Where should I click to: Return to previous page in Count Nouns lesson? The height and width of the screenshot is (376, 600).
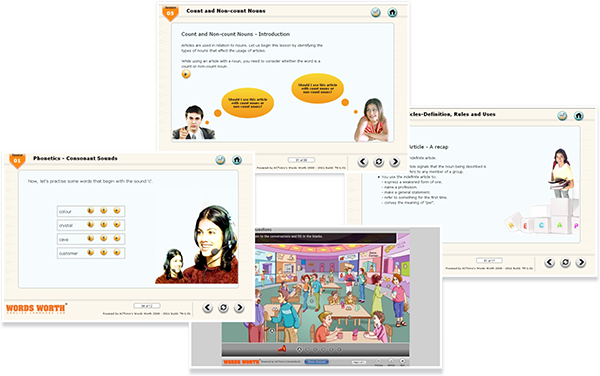[x=363, y=162]
